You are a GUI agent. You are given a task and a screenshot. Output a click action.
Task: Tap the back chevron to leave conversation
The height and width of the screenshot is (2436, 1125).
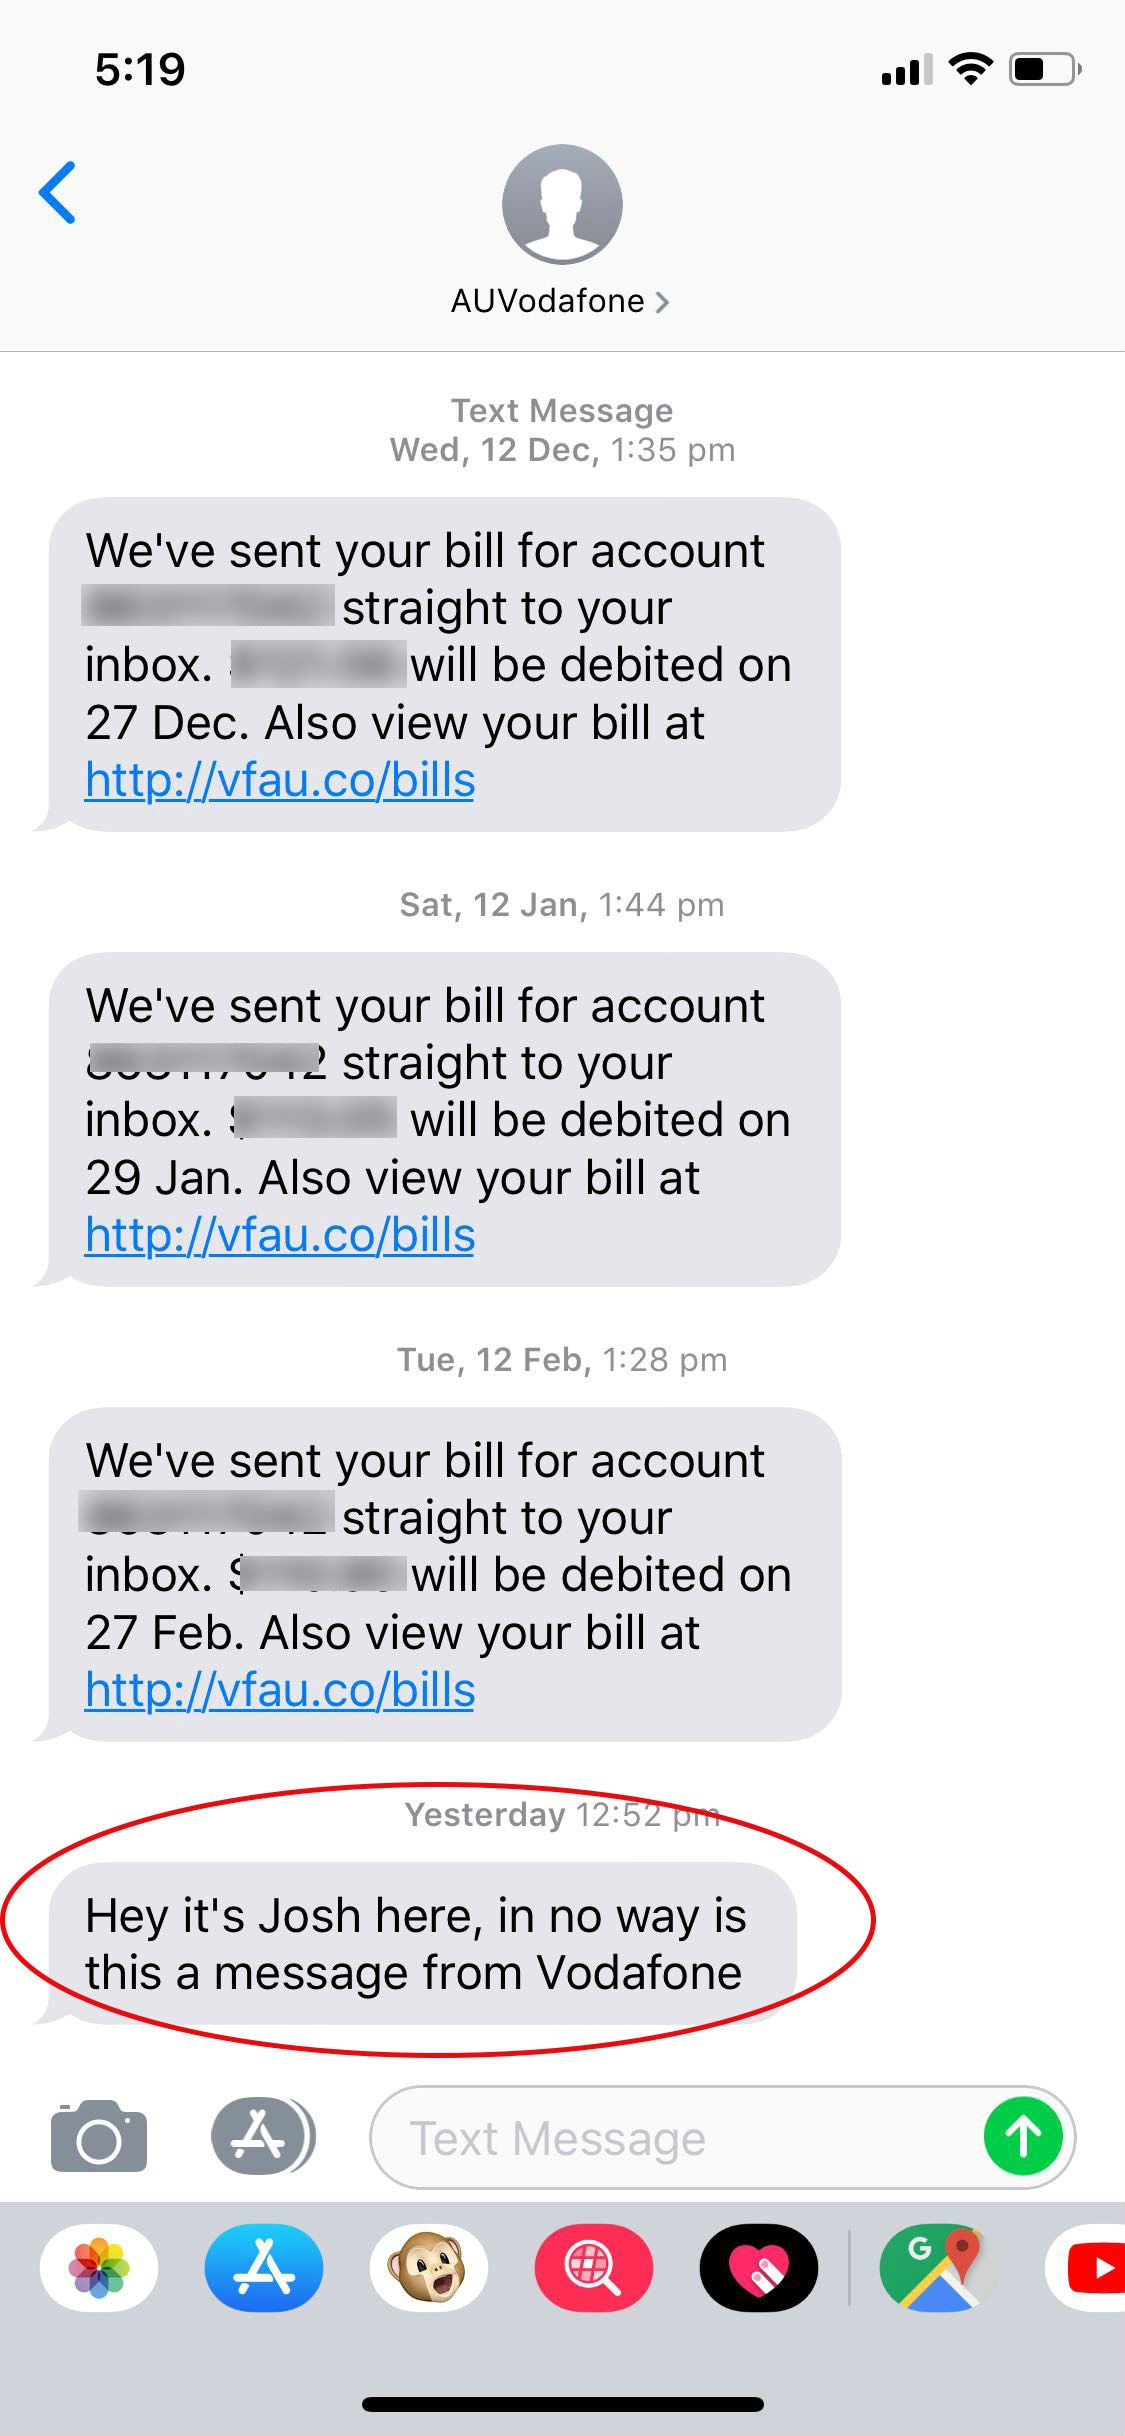pyautogui.click(x=58, y=195)
